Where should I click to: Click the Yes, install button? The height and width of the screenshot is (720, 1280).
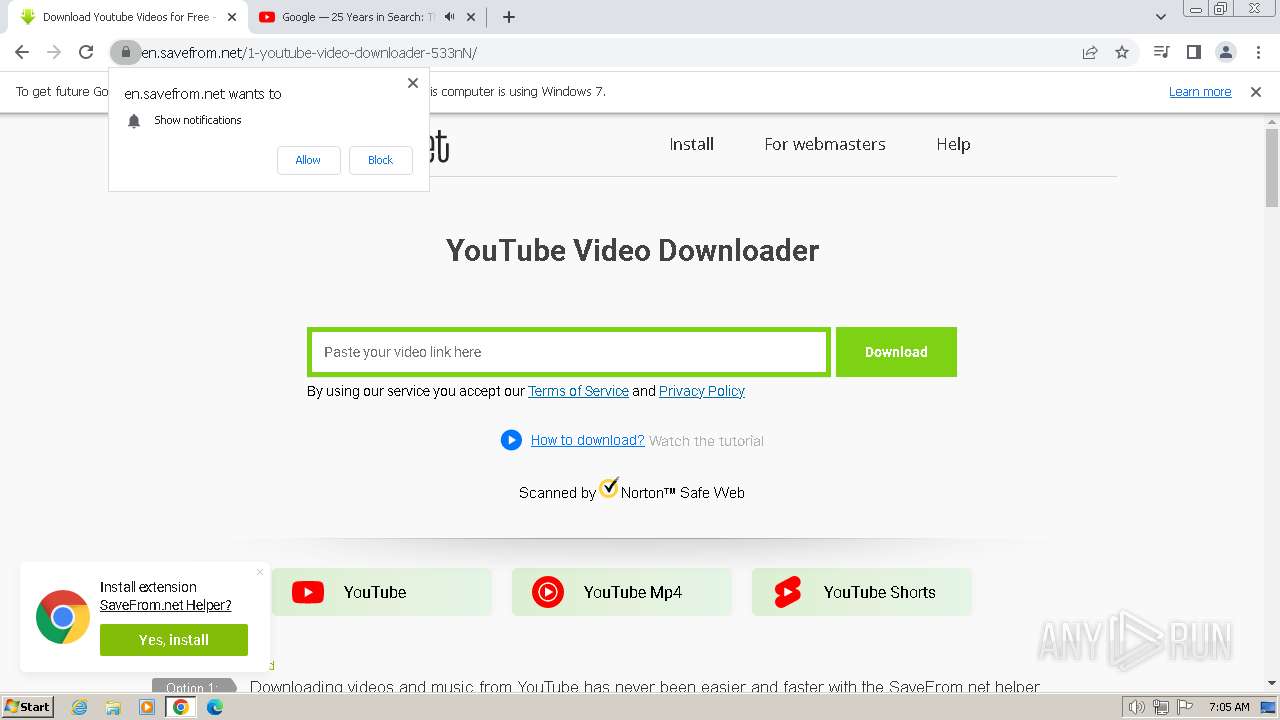click(174, 640)
